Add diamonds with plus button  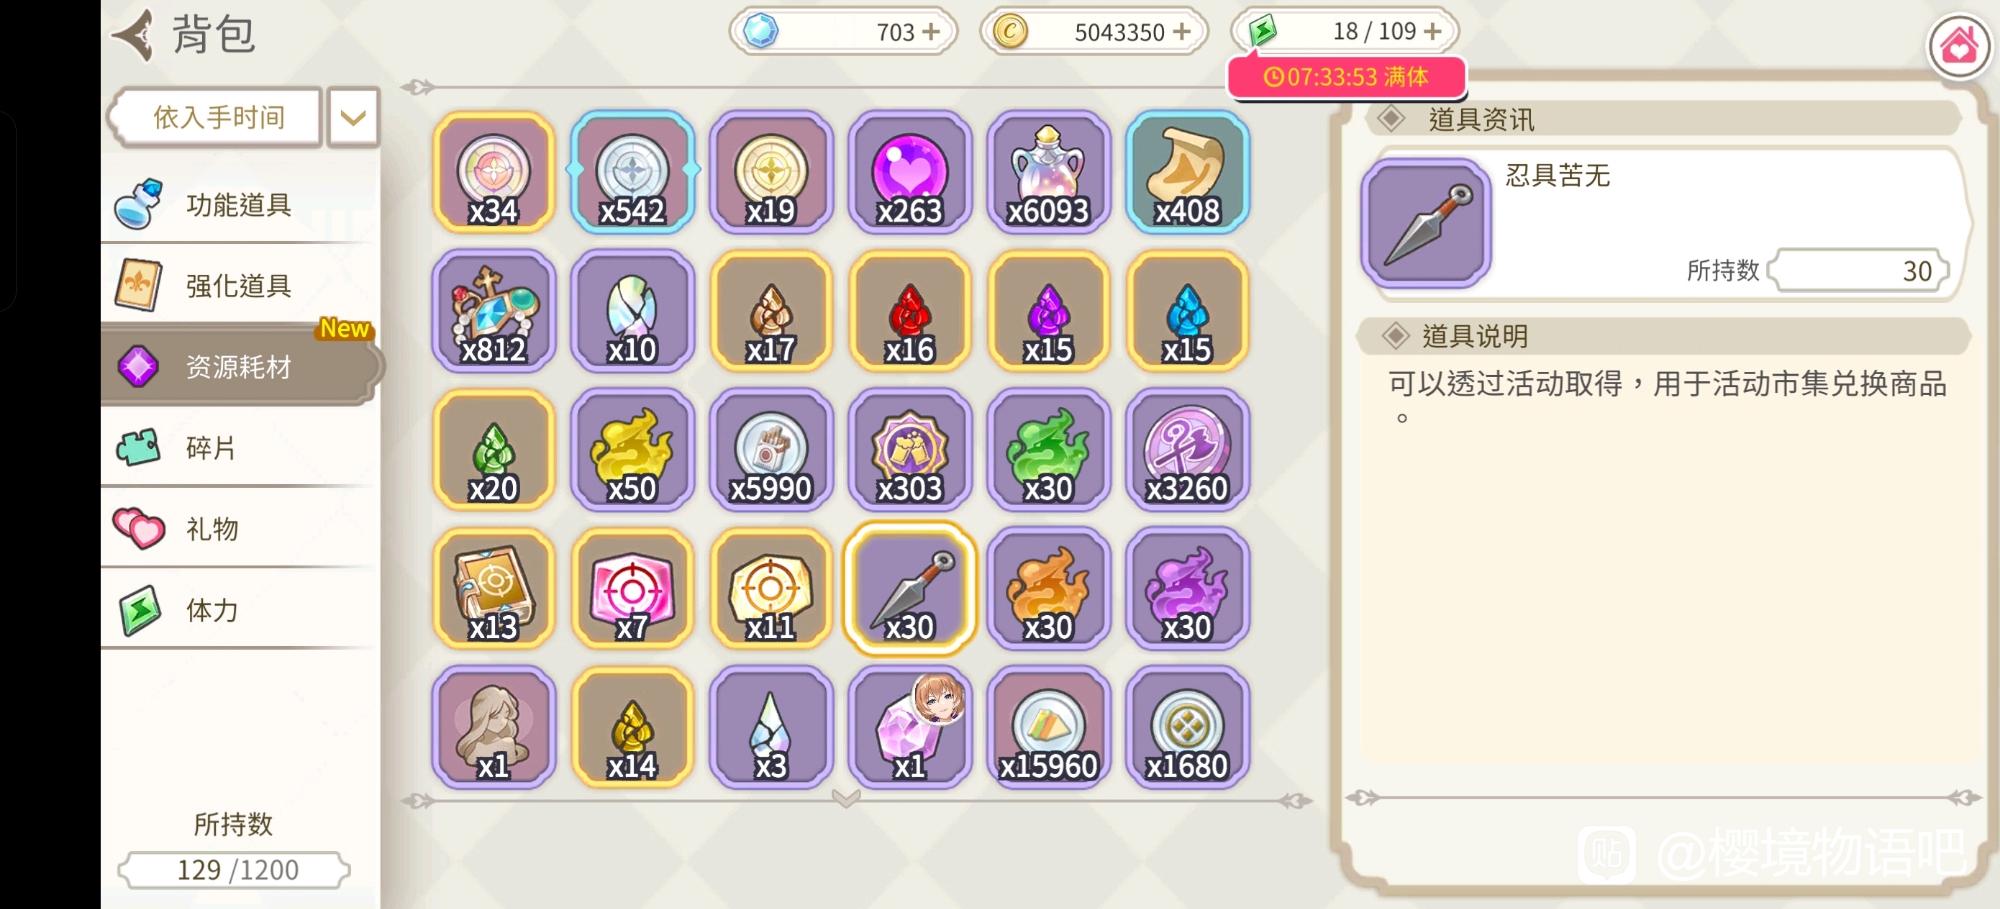click(931, 32)
